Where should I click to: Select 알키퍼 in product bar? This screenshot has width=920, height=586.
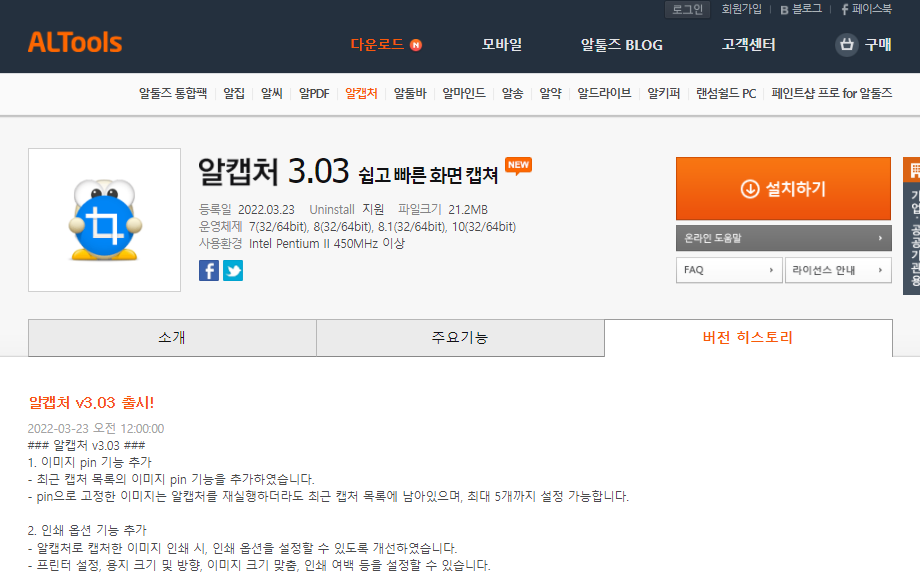click(x=663, y=93)
